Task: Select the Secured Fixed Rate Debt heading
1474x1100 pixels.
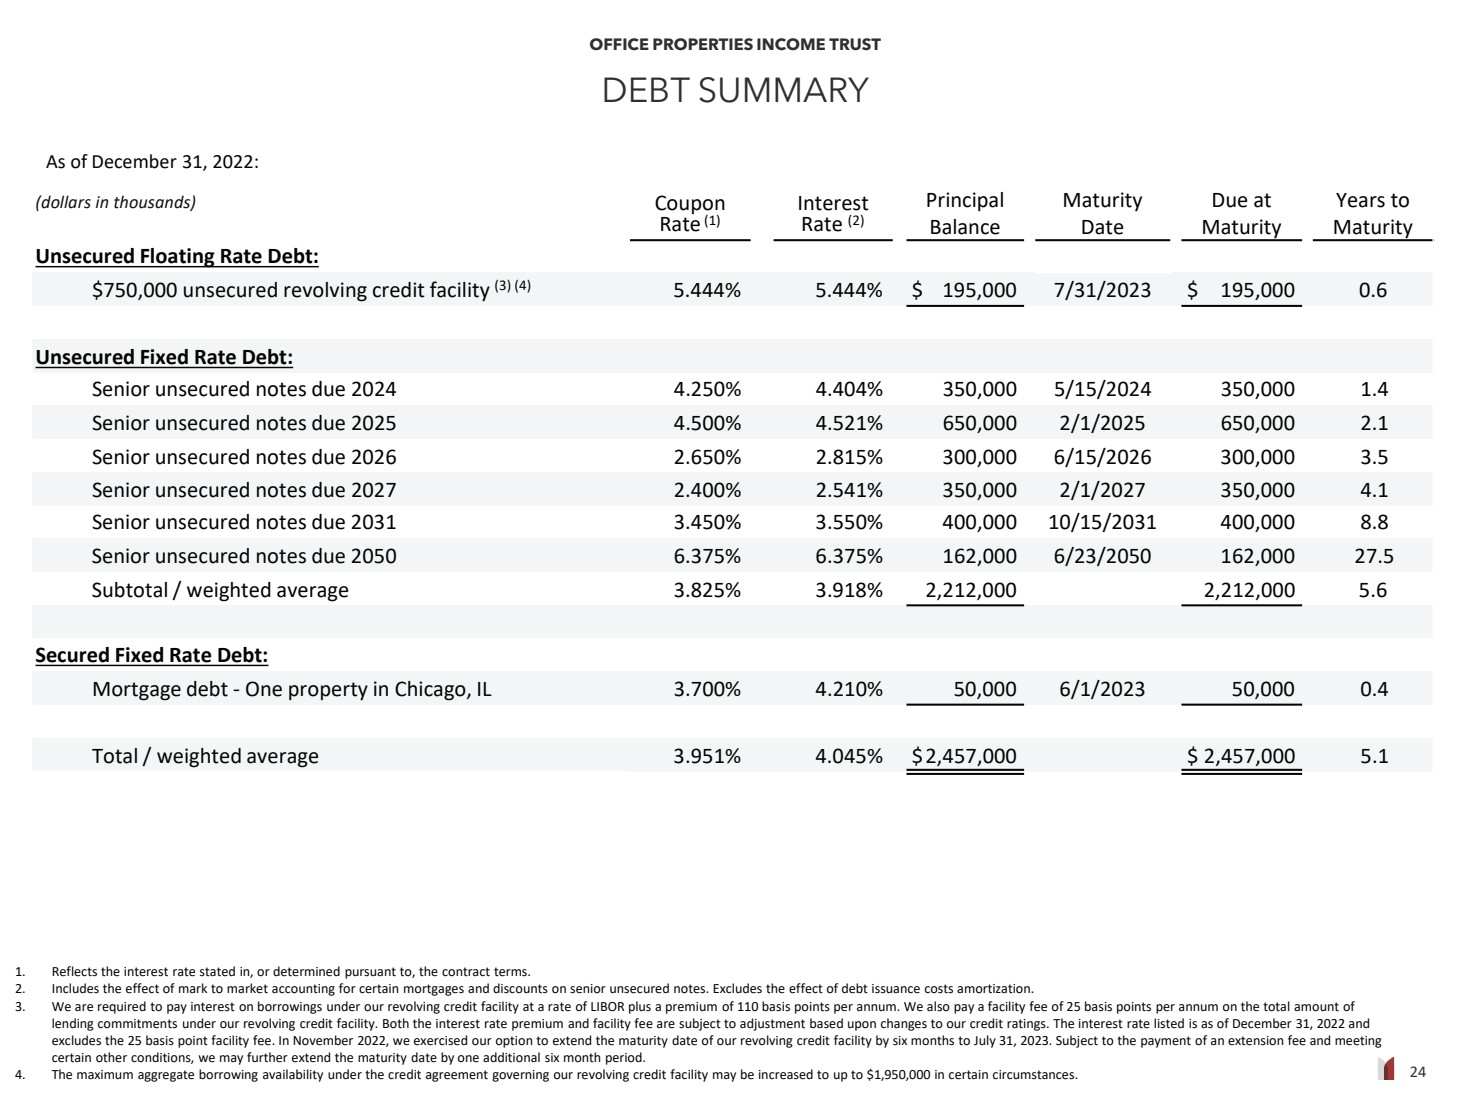Action: coord(152,655)
